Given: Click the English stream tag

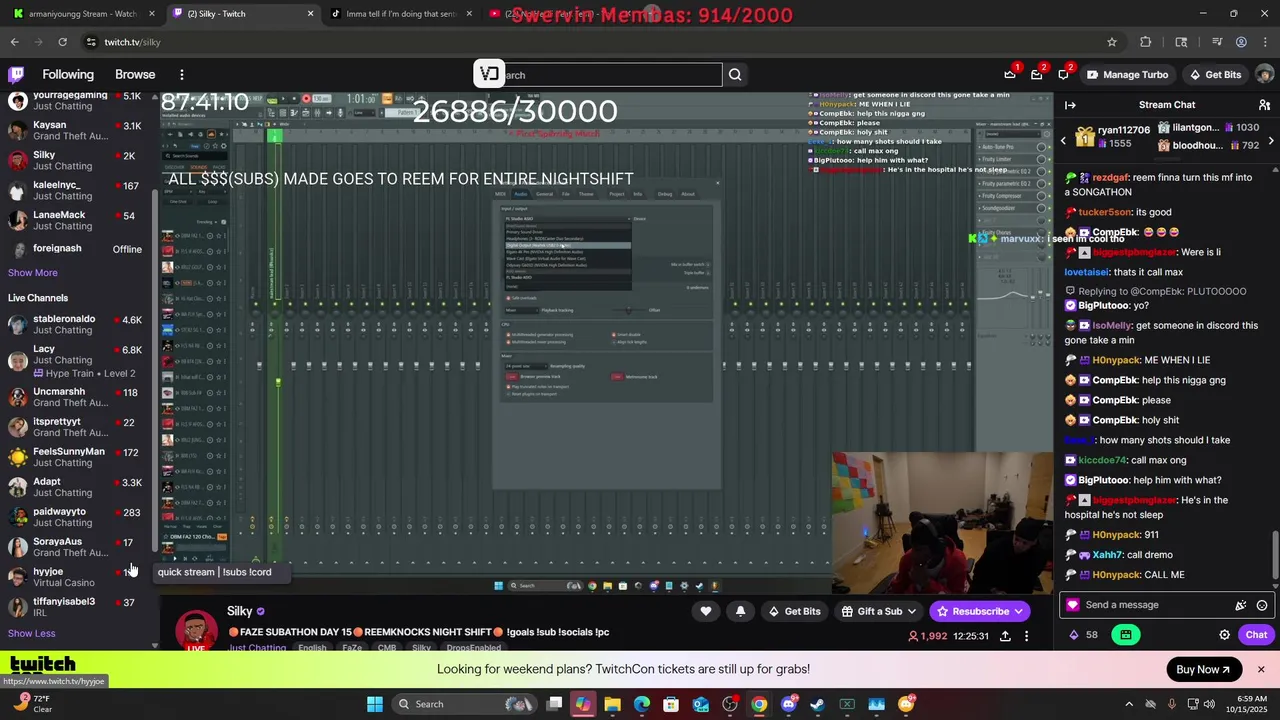Looking at the screenshot, I should [312, 648].
